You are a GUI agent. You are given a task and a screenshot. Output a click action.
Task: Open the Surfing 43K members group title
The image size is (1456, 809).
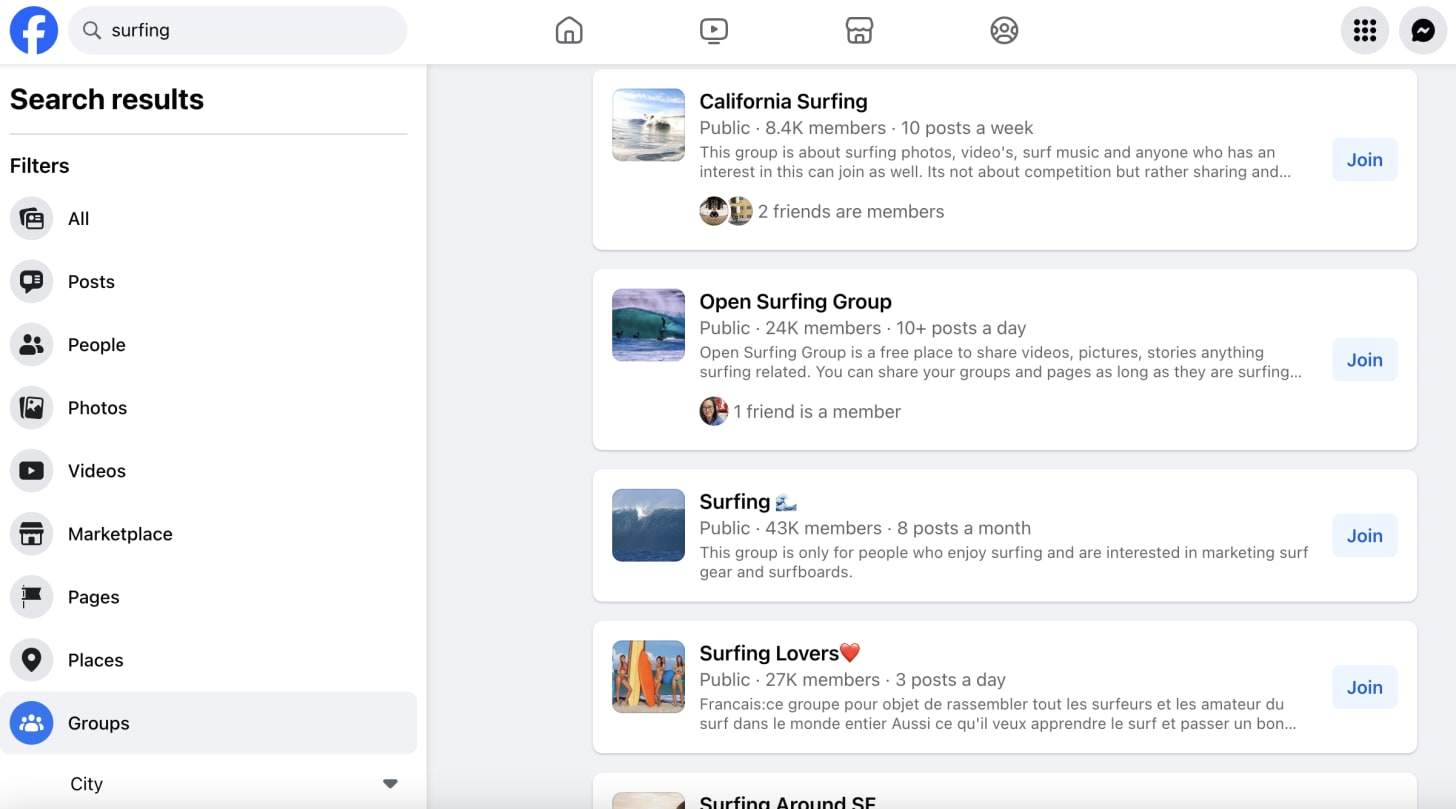[748, 501]
